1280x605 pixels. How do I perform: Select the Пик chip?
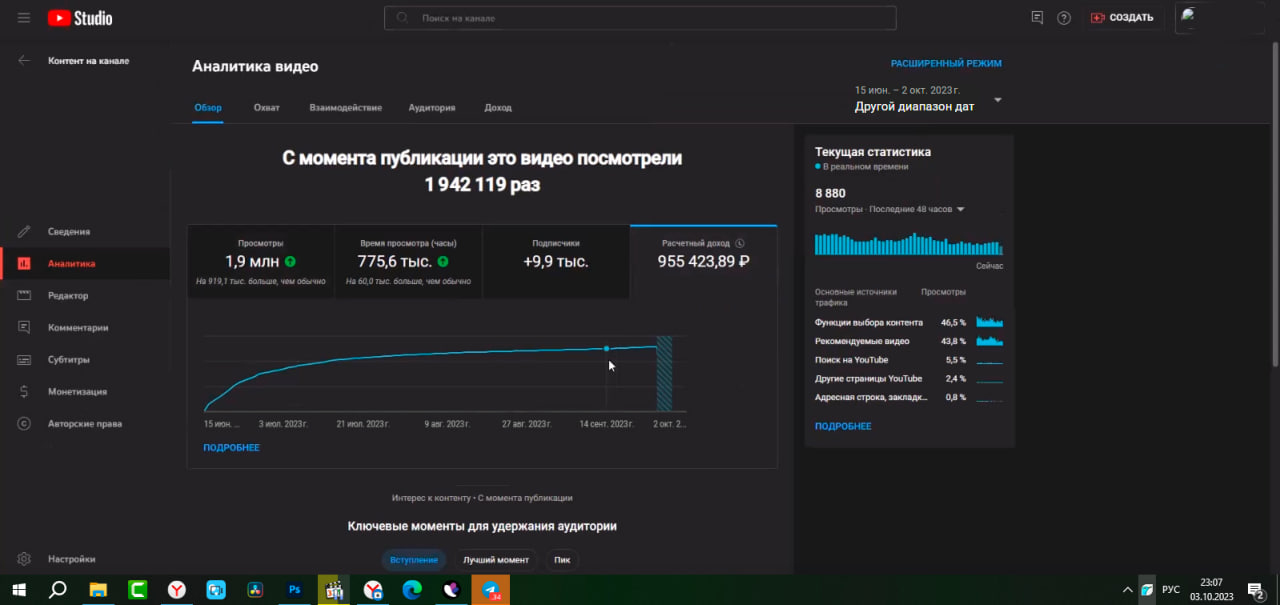click(x=562, y=560)
